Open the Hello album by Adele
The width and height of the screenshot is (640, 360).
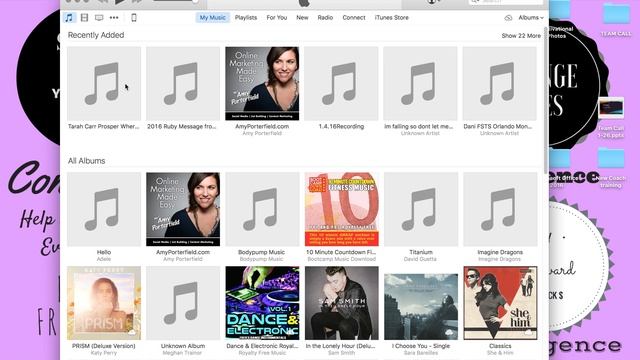[x=104, y=209]
